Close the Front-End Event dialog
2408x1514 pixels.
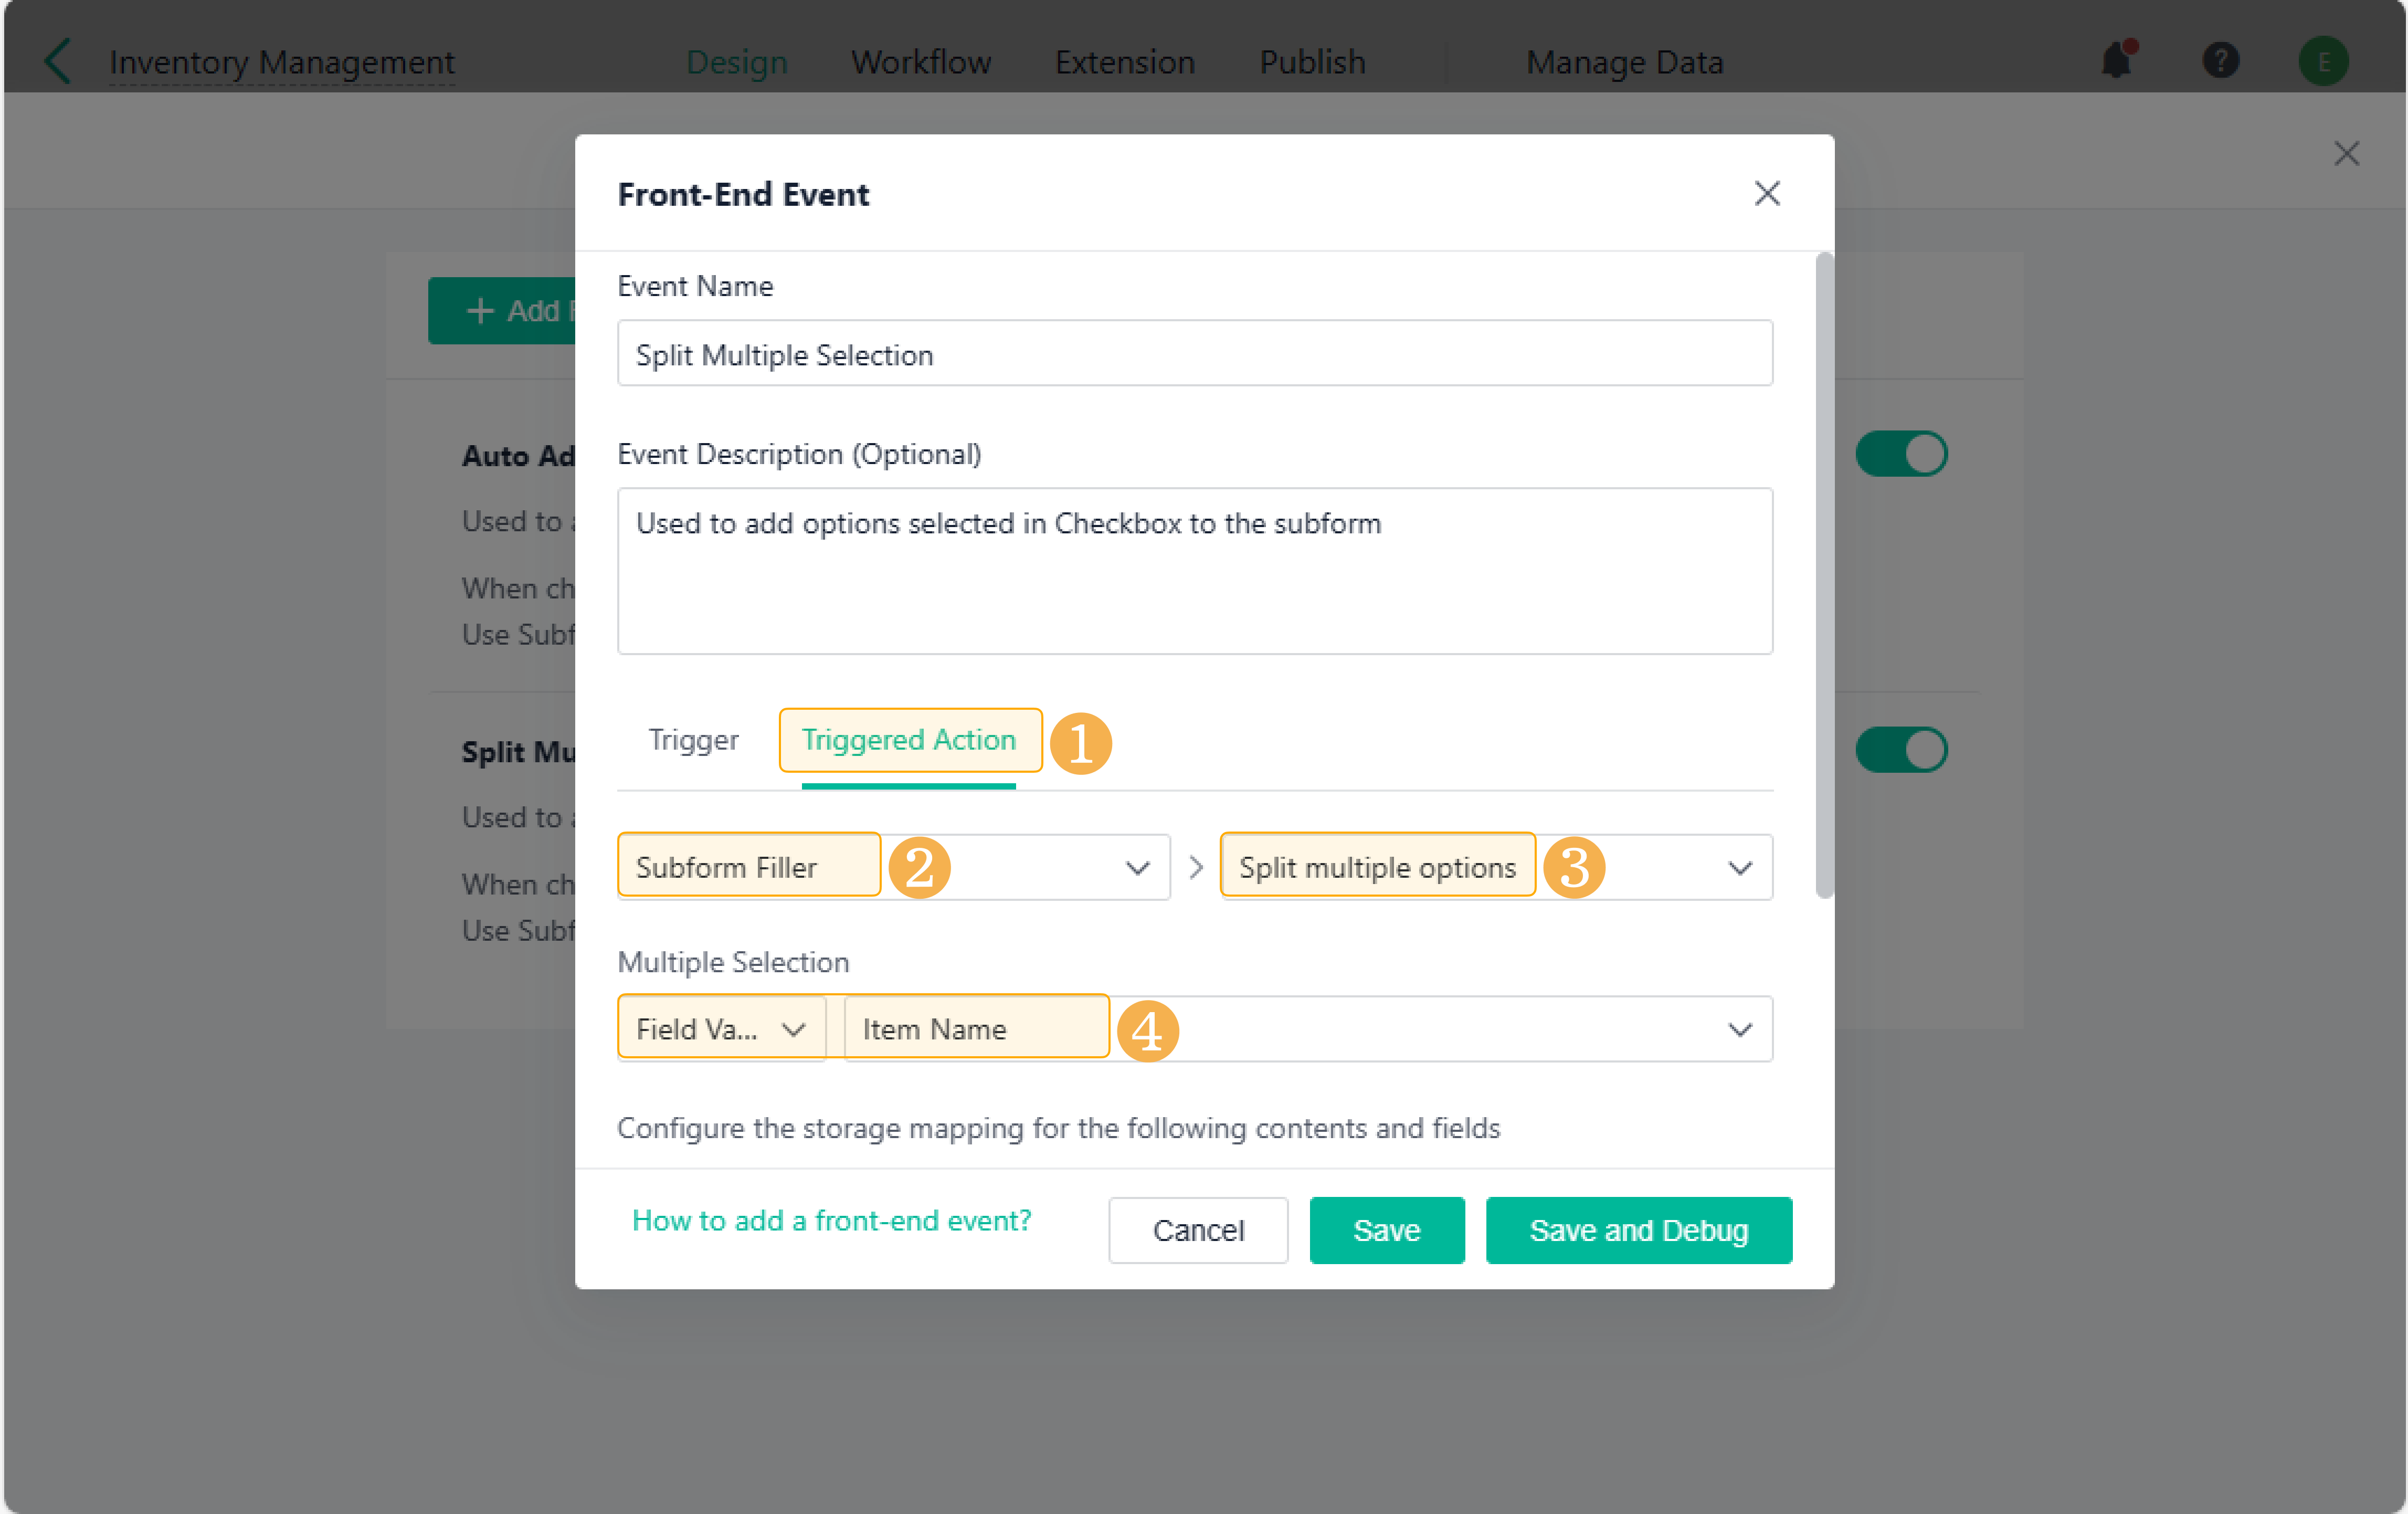pos(1766,194)
